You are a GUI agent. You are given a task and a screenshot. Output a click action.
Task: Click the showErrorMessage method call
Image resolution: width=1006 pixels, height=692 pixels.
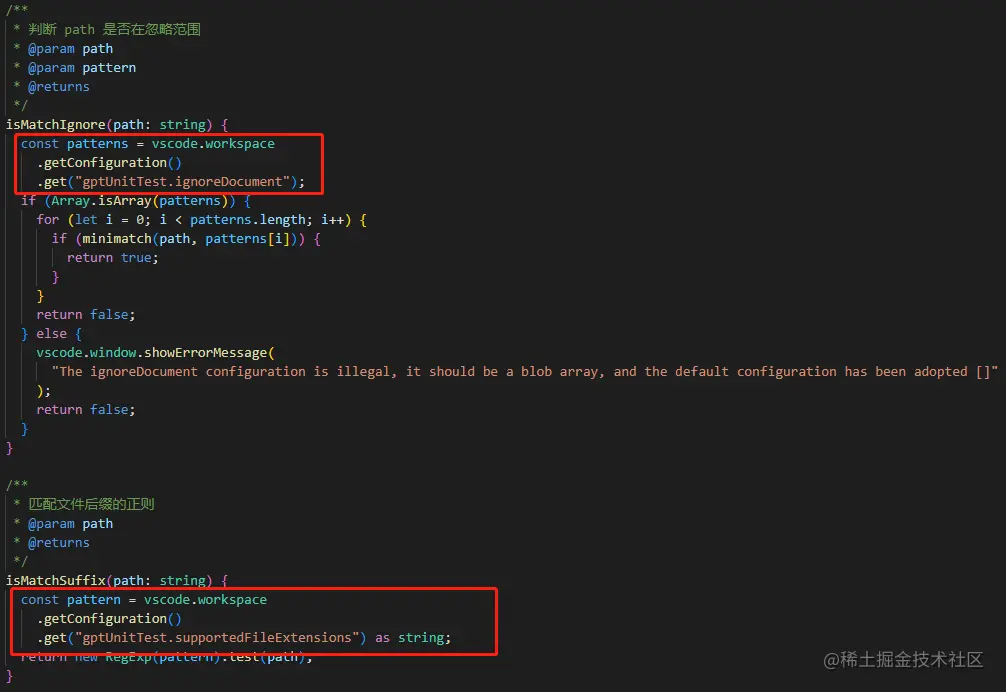tap(205, 353)
